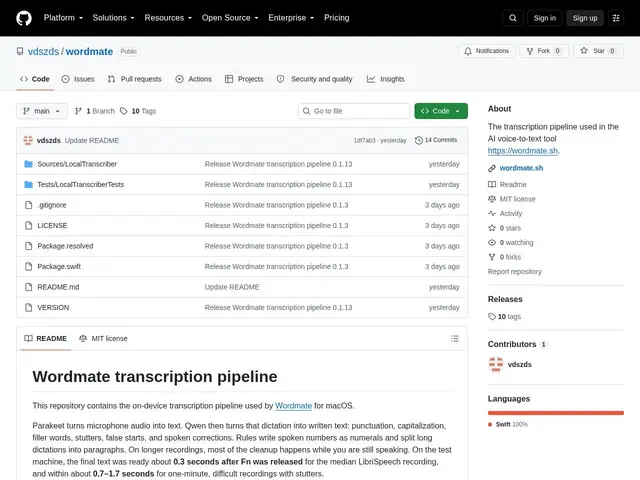This screenshot has height=480, width=640.
Task: Open the appearance settings icon beside Sign up
Action: click(616, 18)
